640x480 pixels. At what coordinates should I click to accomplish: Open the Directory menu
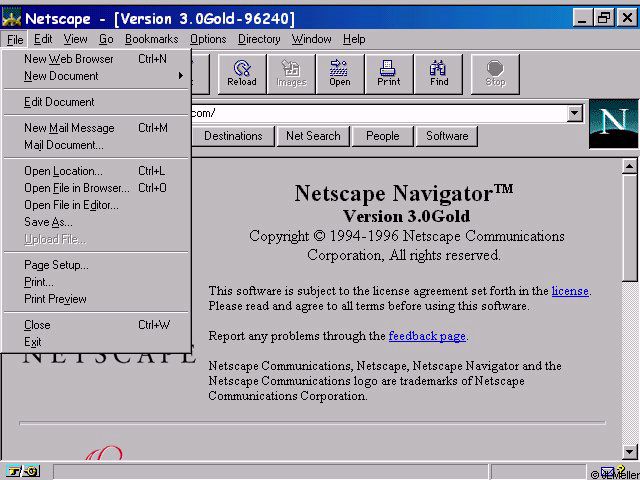[x=259, y=39]
